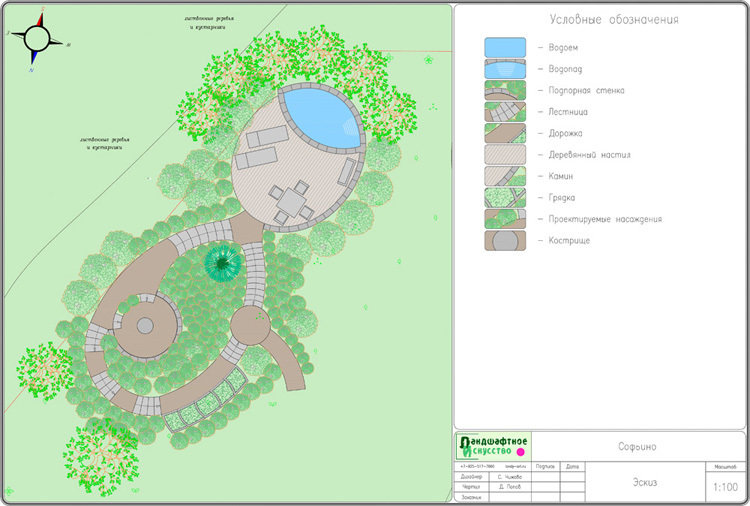Screen dimensions: 750x506
Task: Choose the Дорожка legend icon
Action: (x=505, y=133)
